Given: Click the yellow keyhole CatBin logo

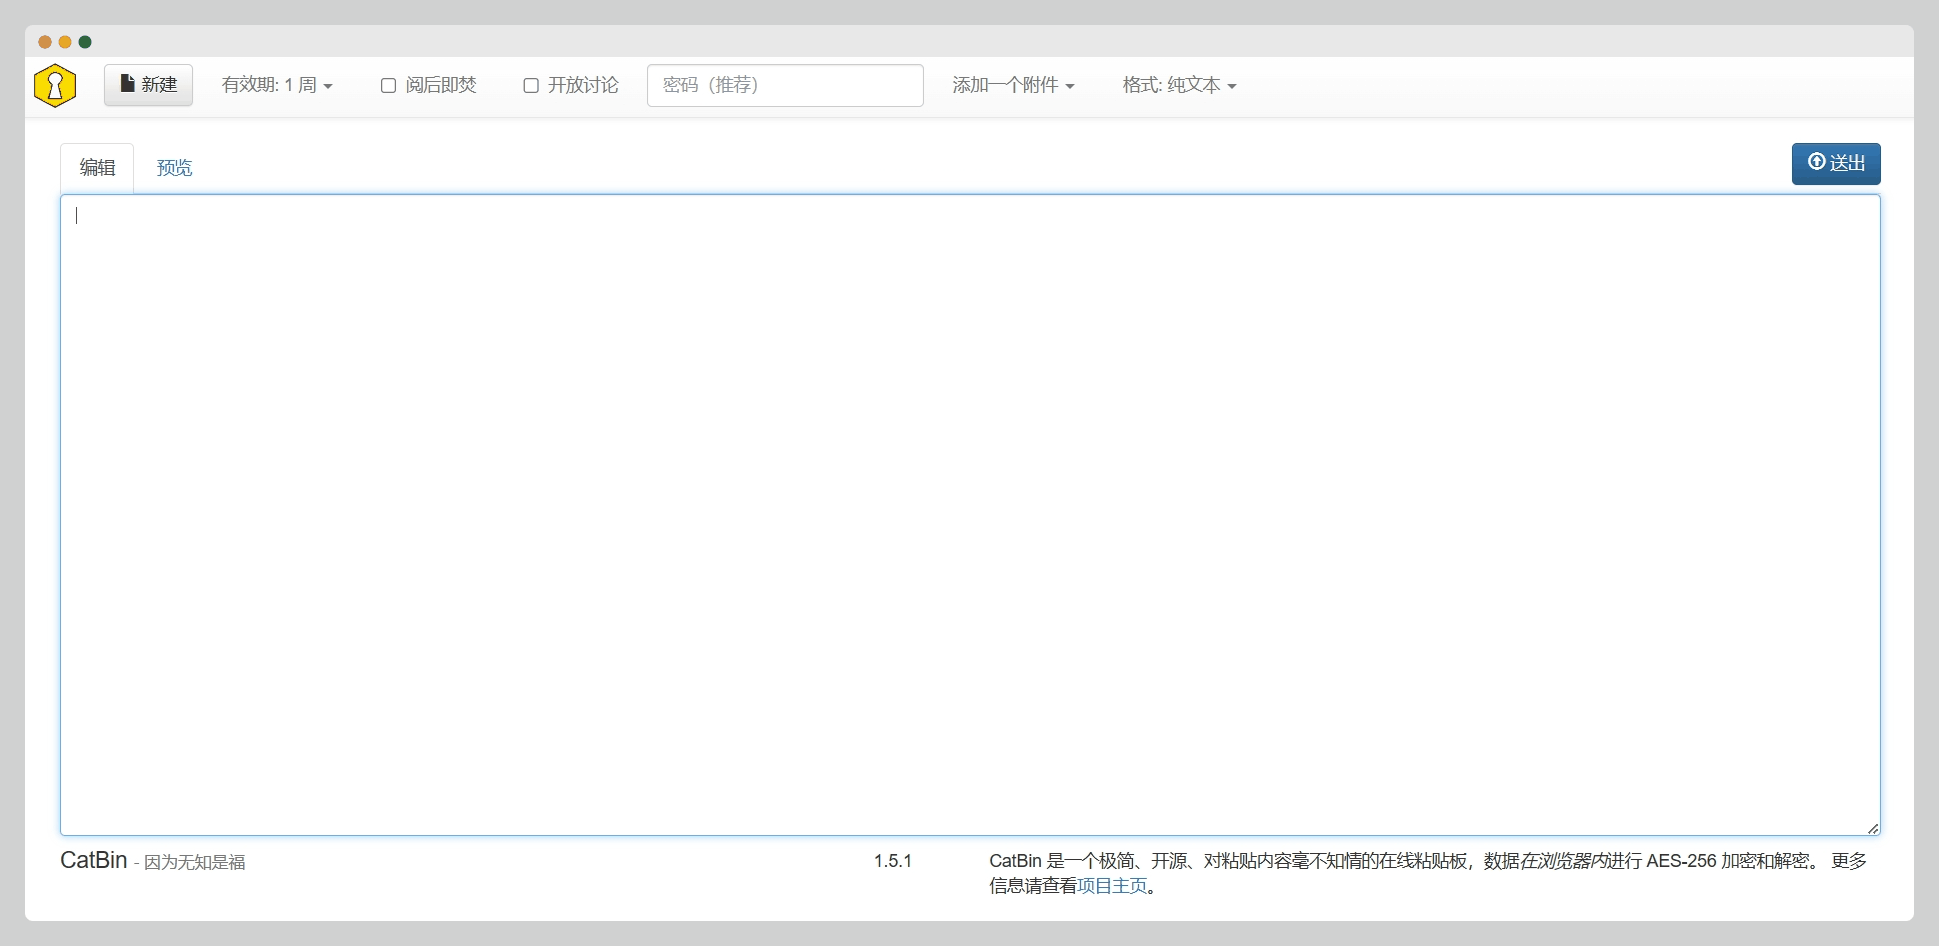Looking at the screenshot, I should tap(55, 86).
